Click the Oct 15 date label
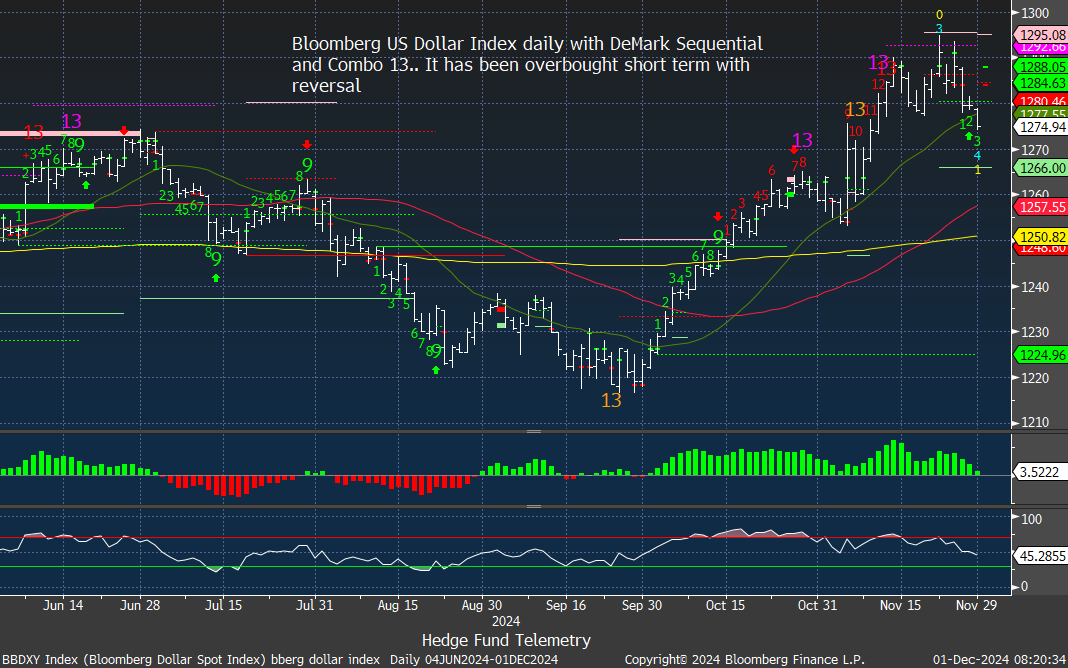Image resolution: width=1068 pixels, height=668 pixels. coord(725,605)
